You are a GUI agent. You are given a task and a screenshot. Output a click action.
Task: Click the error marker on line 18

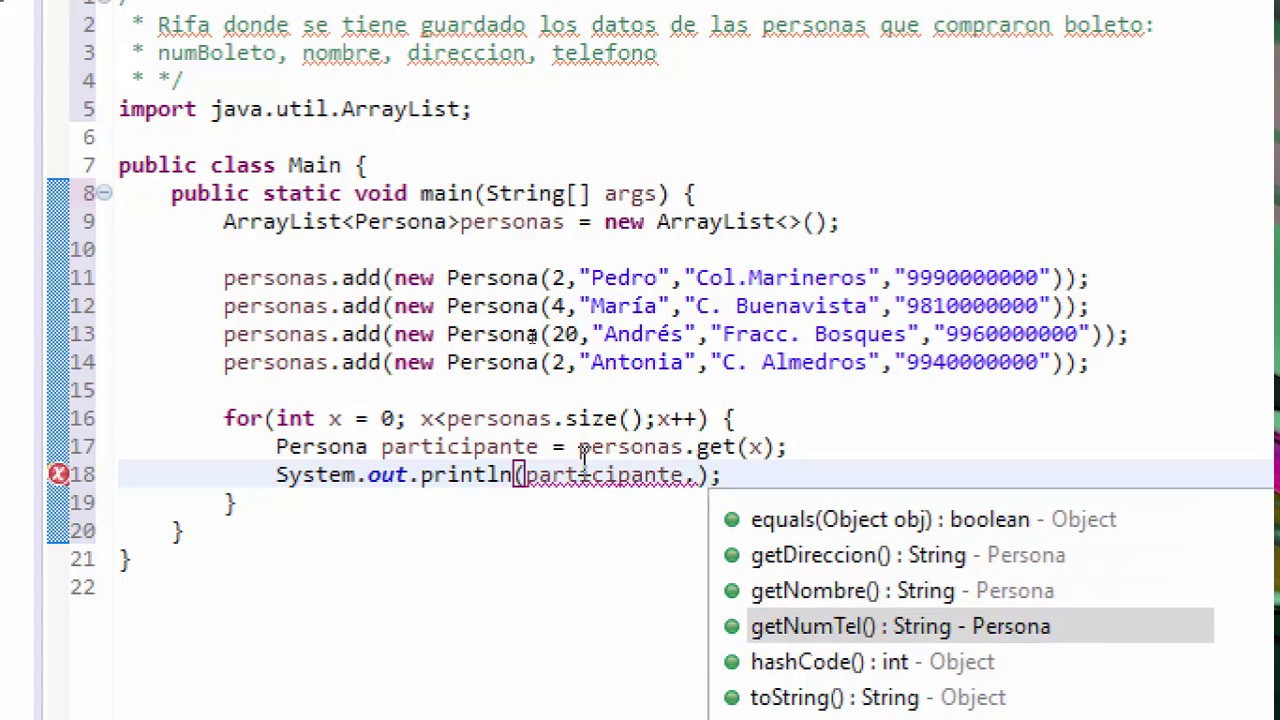(x=58, y=475)
